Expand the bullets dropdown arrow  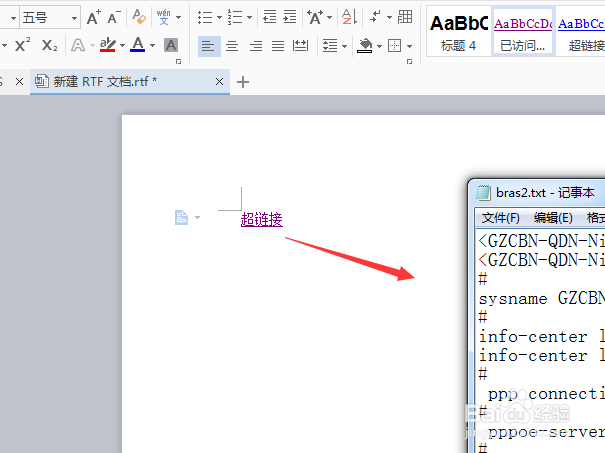pos(219,17)
